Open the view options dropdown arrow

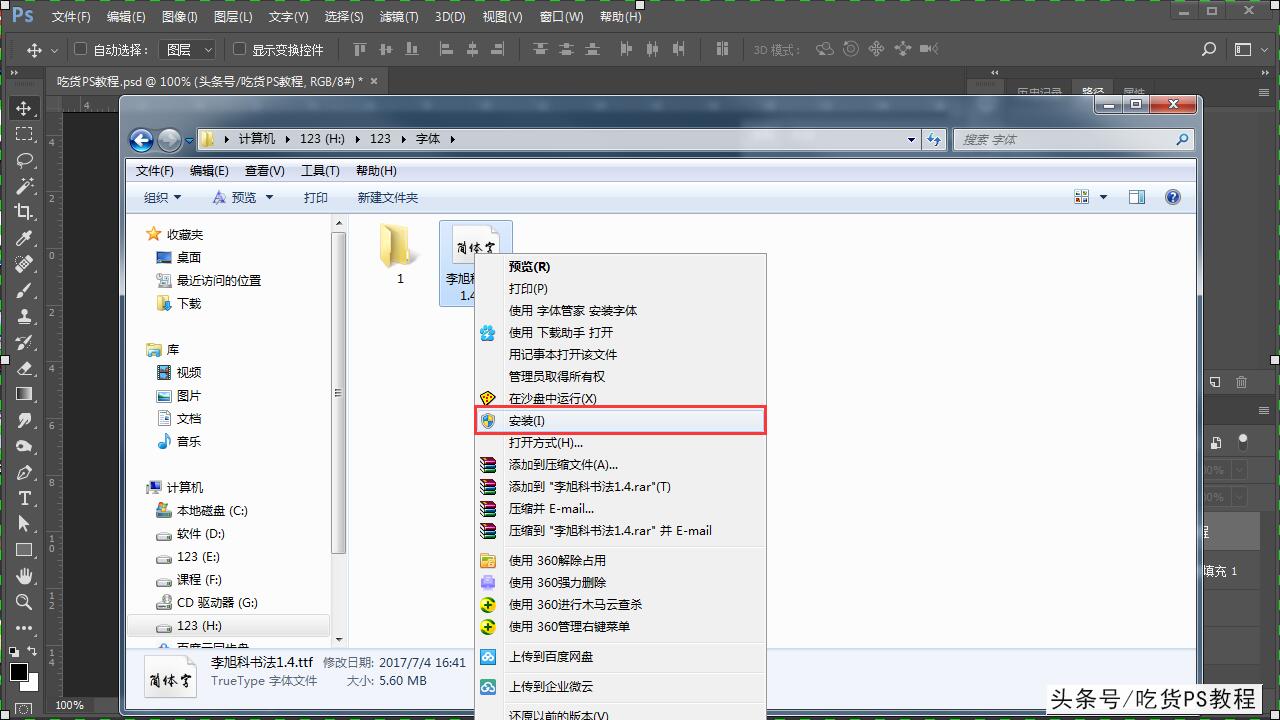[x=1104, y=197]
